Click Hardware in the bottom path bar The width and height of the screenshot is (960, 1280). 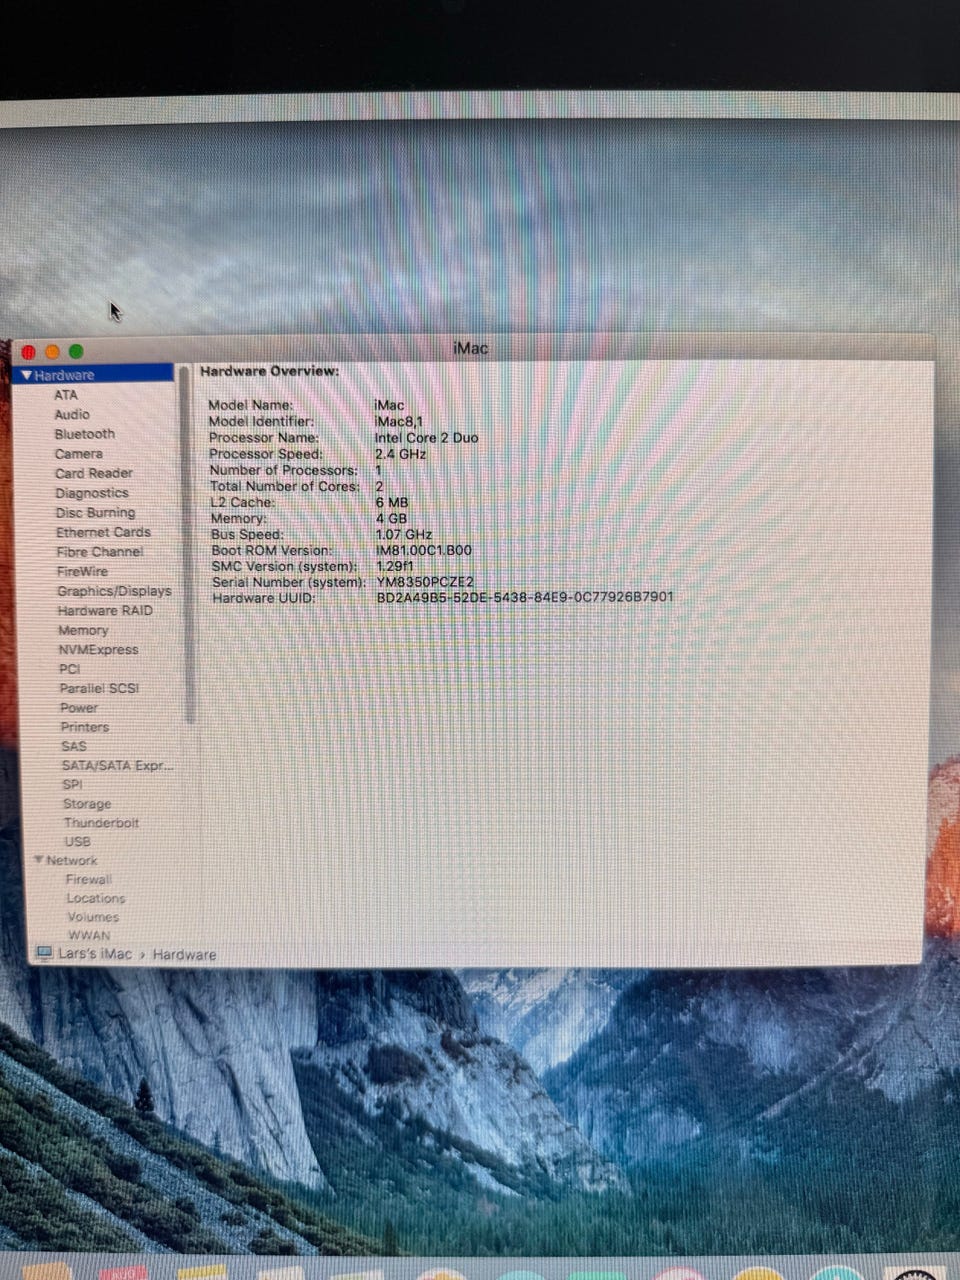click(x=184, y=955)
